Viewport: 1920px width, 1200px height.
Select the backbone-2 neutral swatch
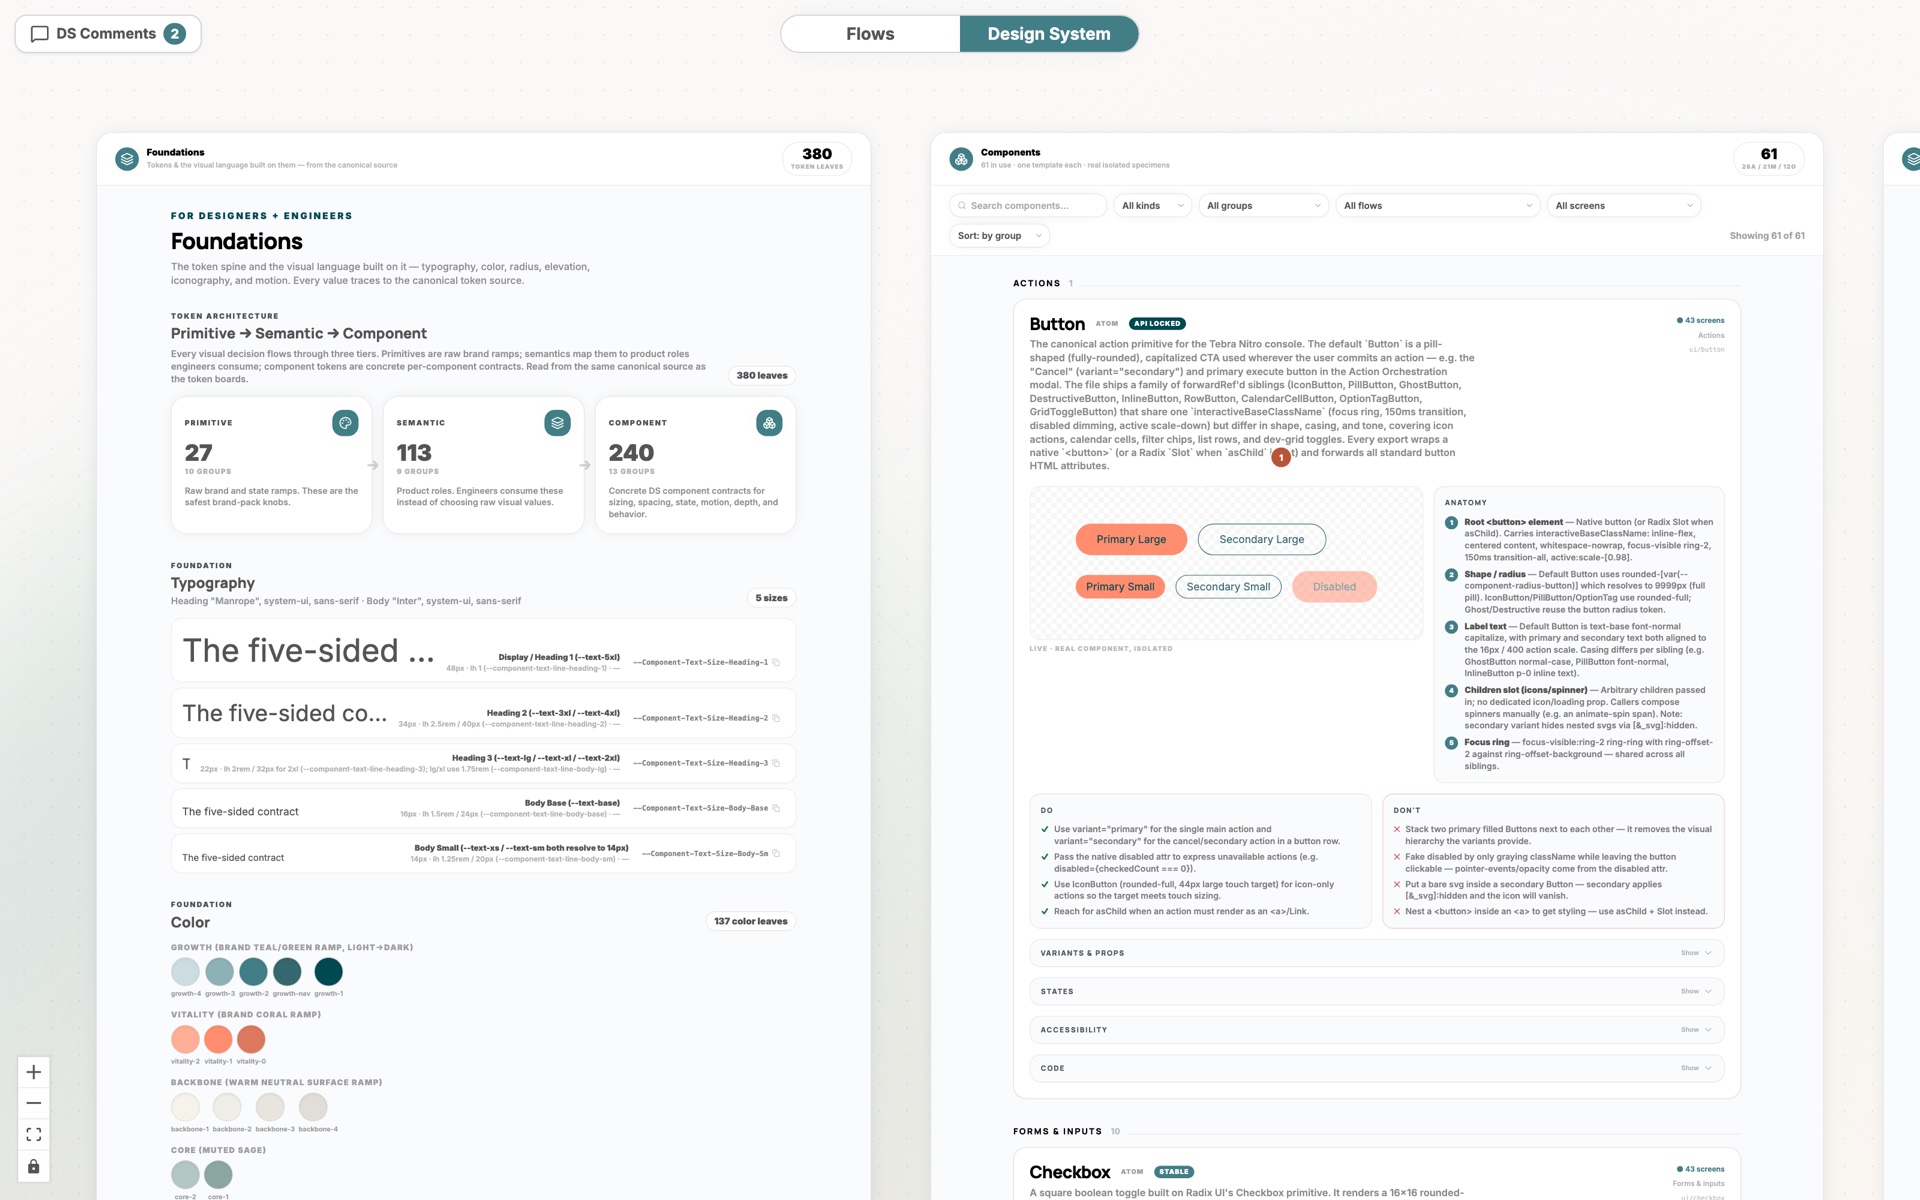[x=227, y=1107]
